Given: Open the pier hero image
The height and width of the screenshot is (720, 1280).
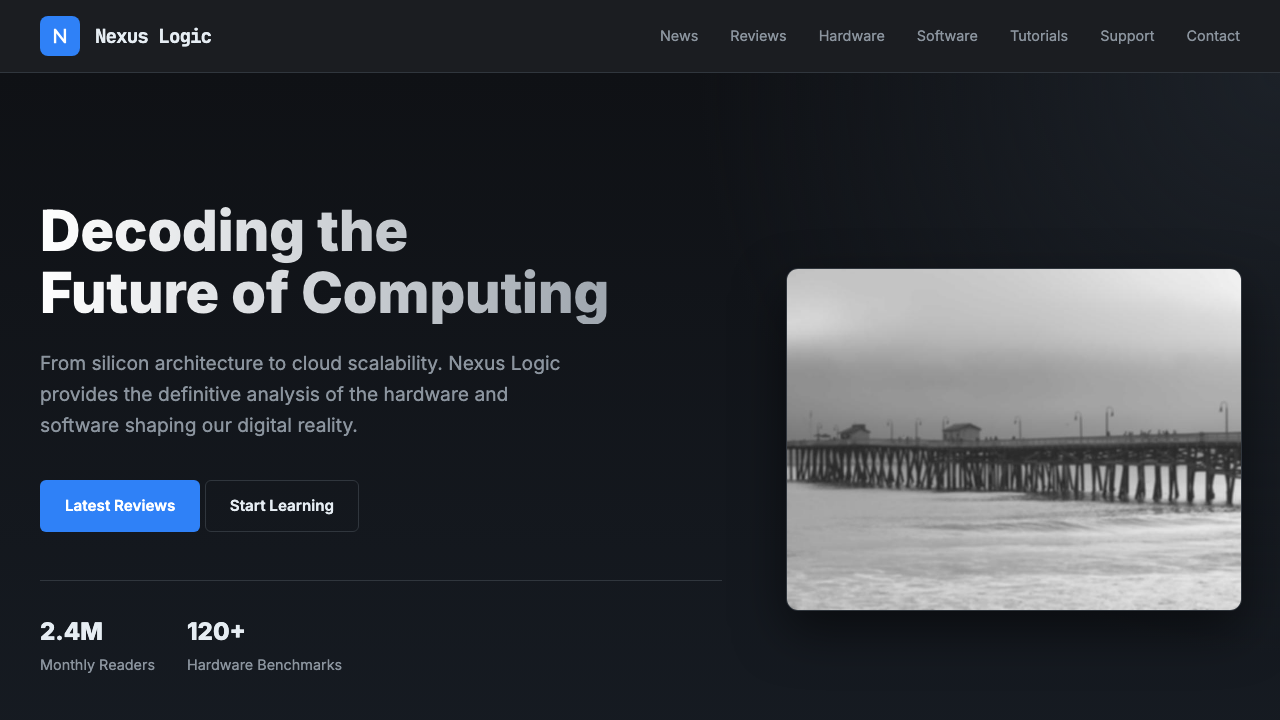Looking at the screenshot, I should (1014, 439).
